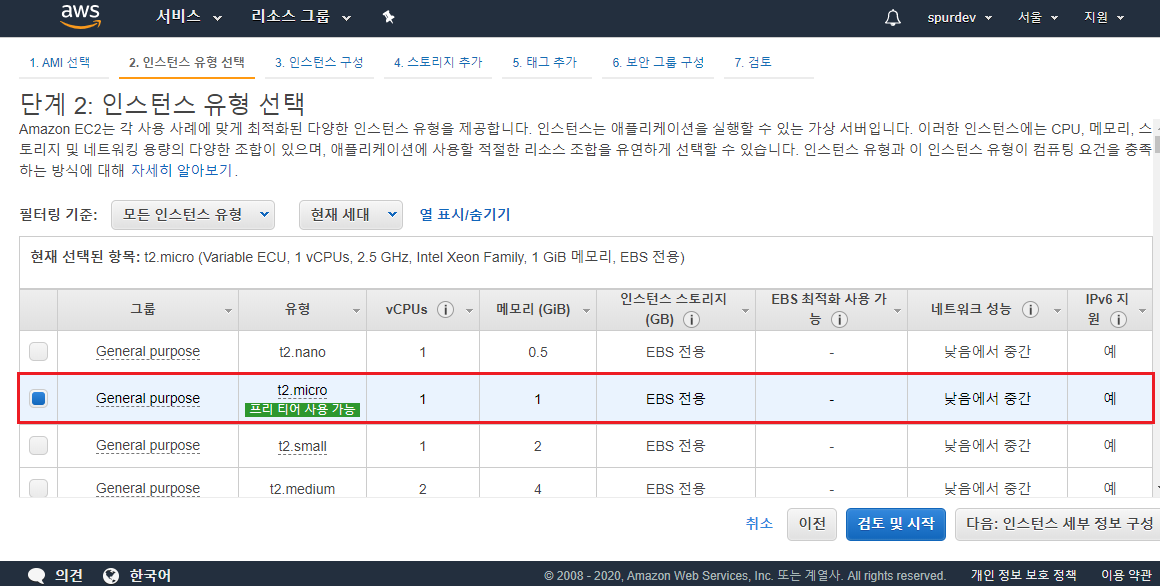
Task: Open the notifications bell
Action: click(893, 18)
